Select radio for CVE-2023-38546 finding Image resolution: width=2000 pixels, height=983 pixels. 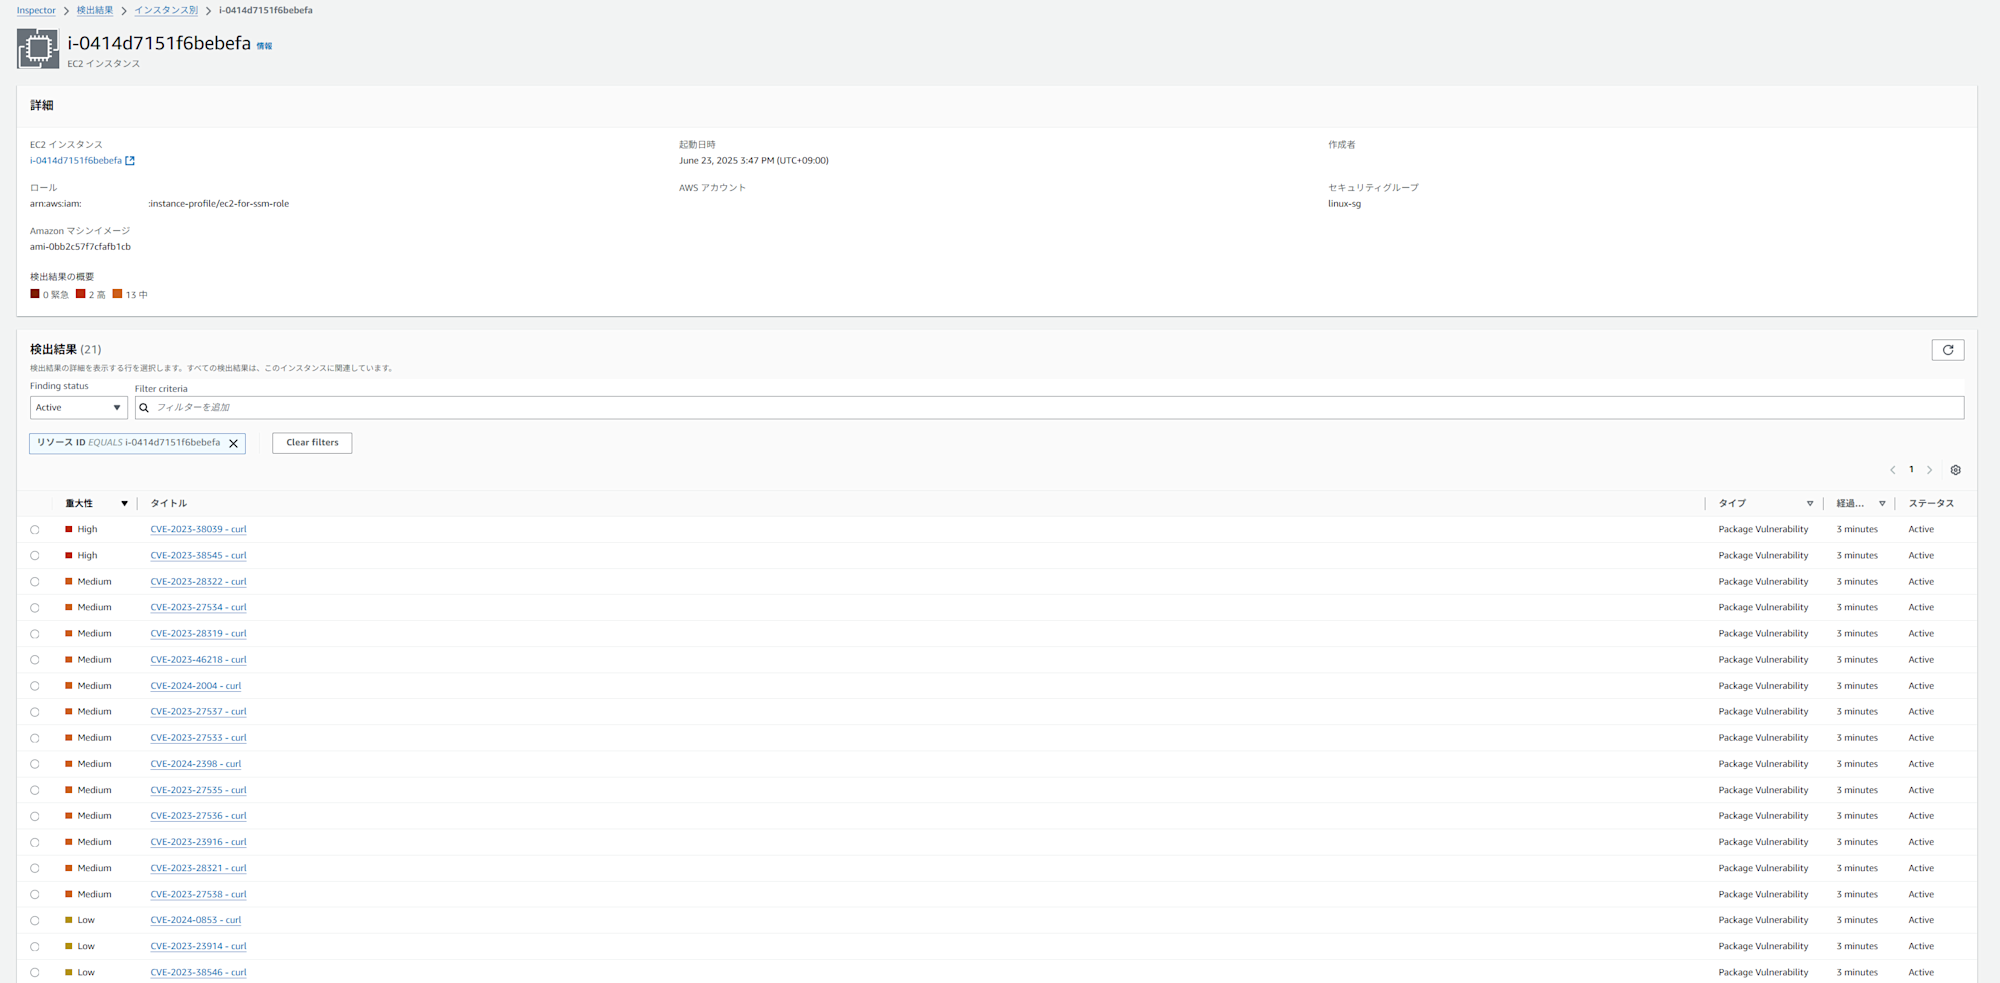[x=35, y=973]
